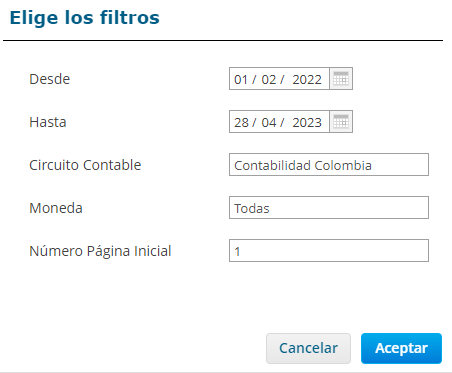Click the Cancelar button
This screenshot has width=452, height=373.
click(308, 348)
